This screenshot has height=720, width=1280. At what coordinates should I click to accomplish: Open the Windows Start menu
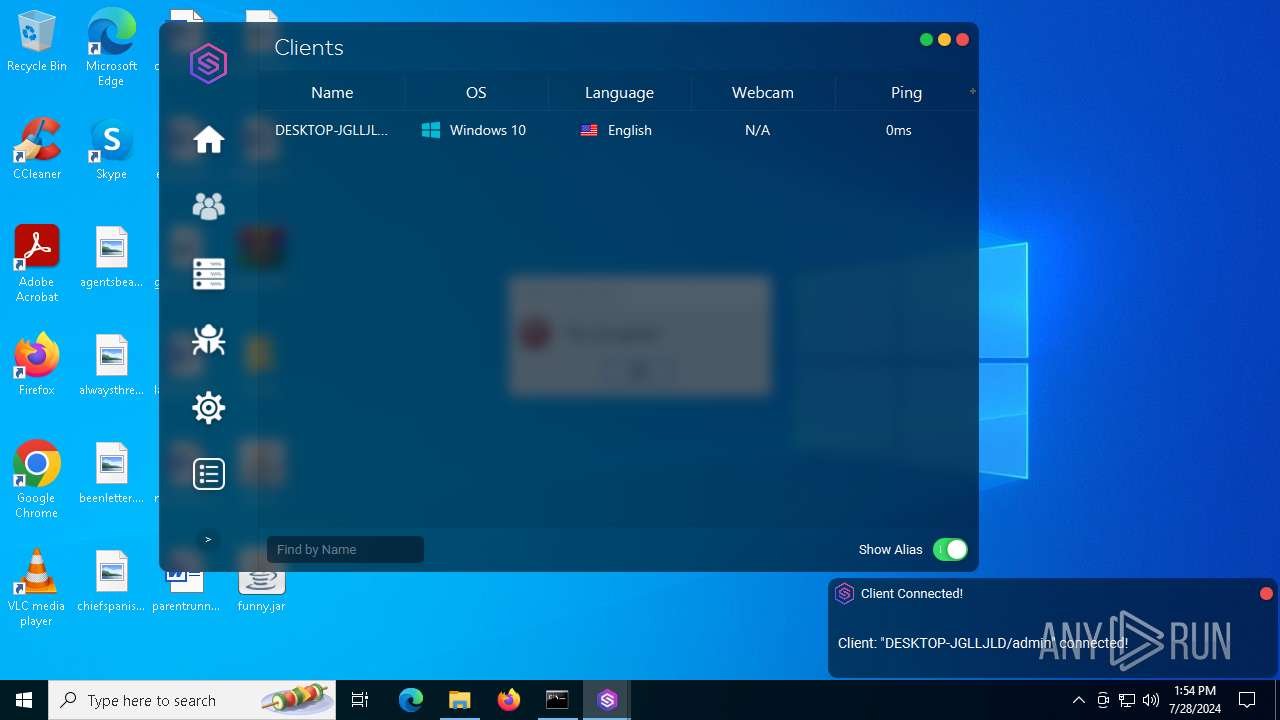[x=24, y=700]
